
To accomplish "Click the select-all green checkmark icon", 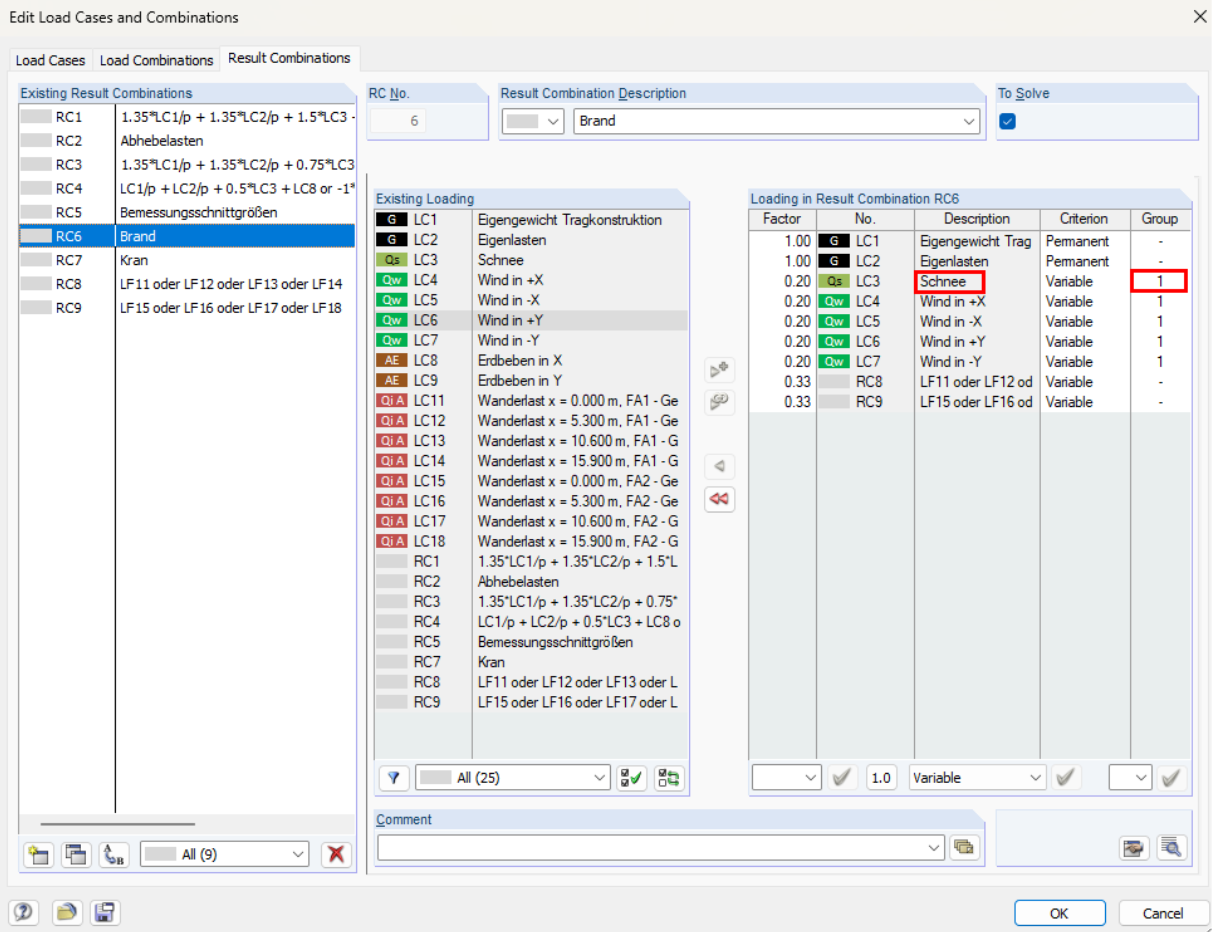I will click(632, 778).
